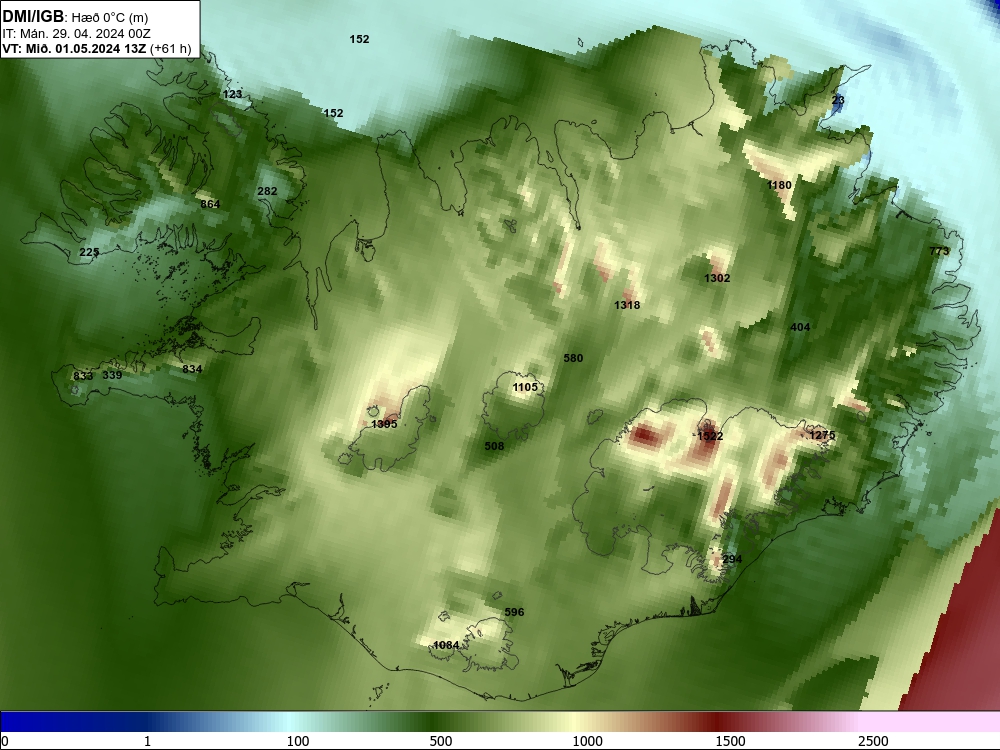This screenshot has width=1000, height=750.
Task: Click the map value 1180
Action: 779,186
